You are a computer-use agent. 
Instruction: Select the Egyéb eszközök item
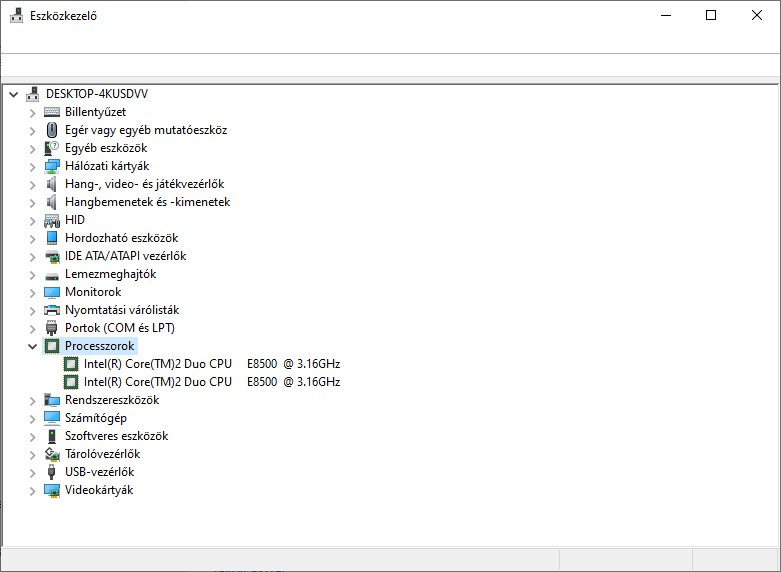click(x=106, y=148)
